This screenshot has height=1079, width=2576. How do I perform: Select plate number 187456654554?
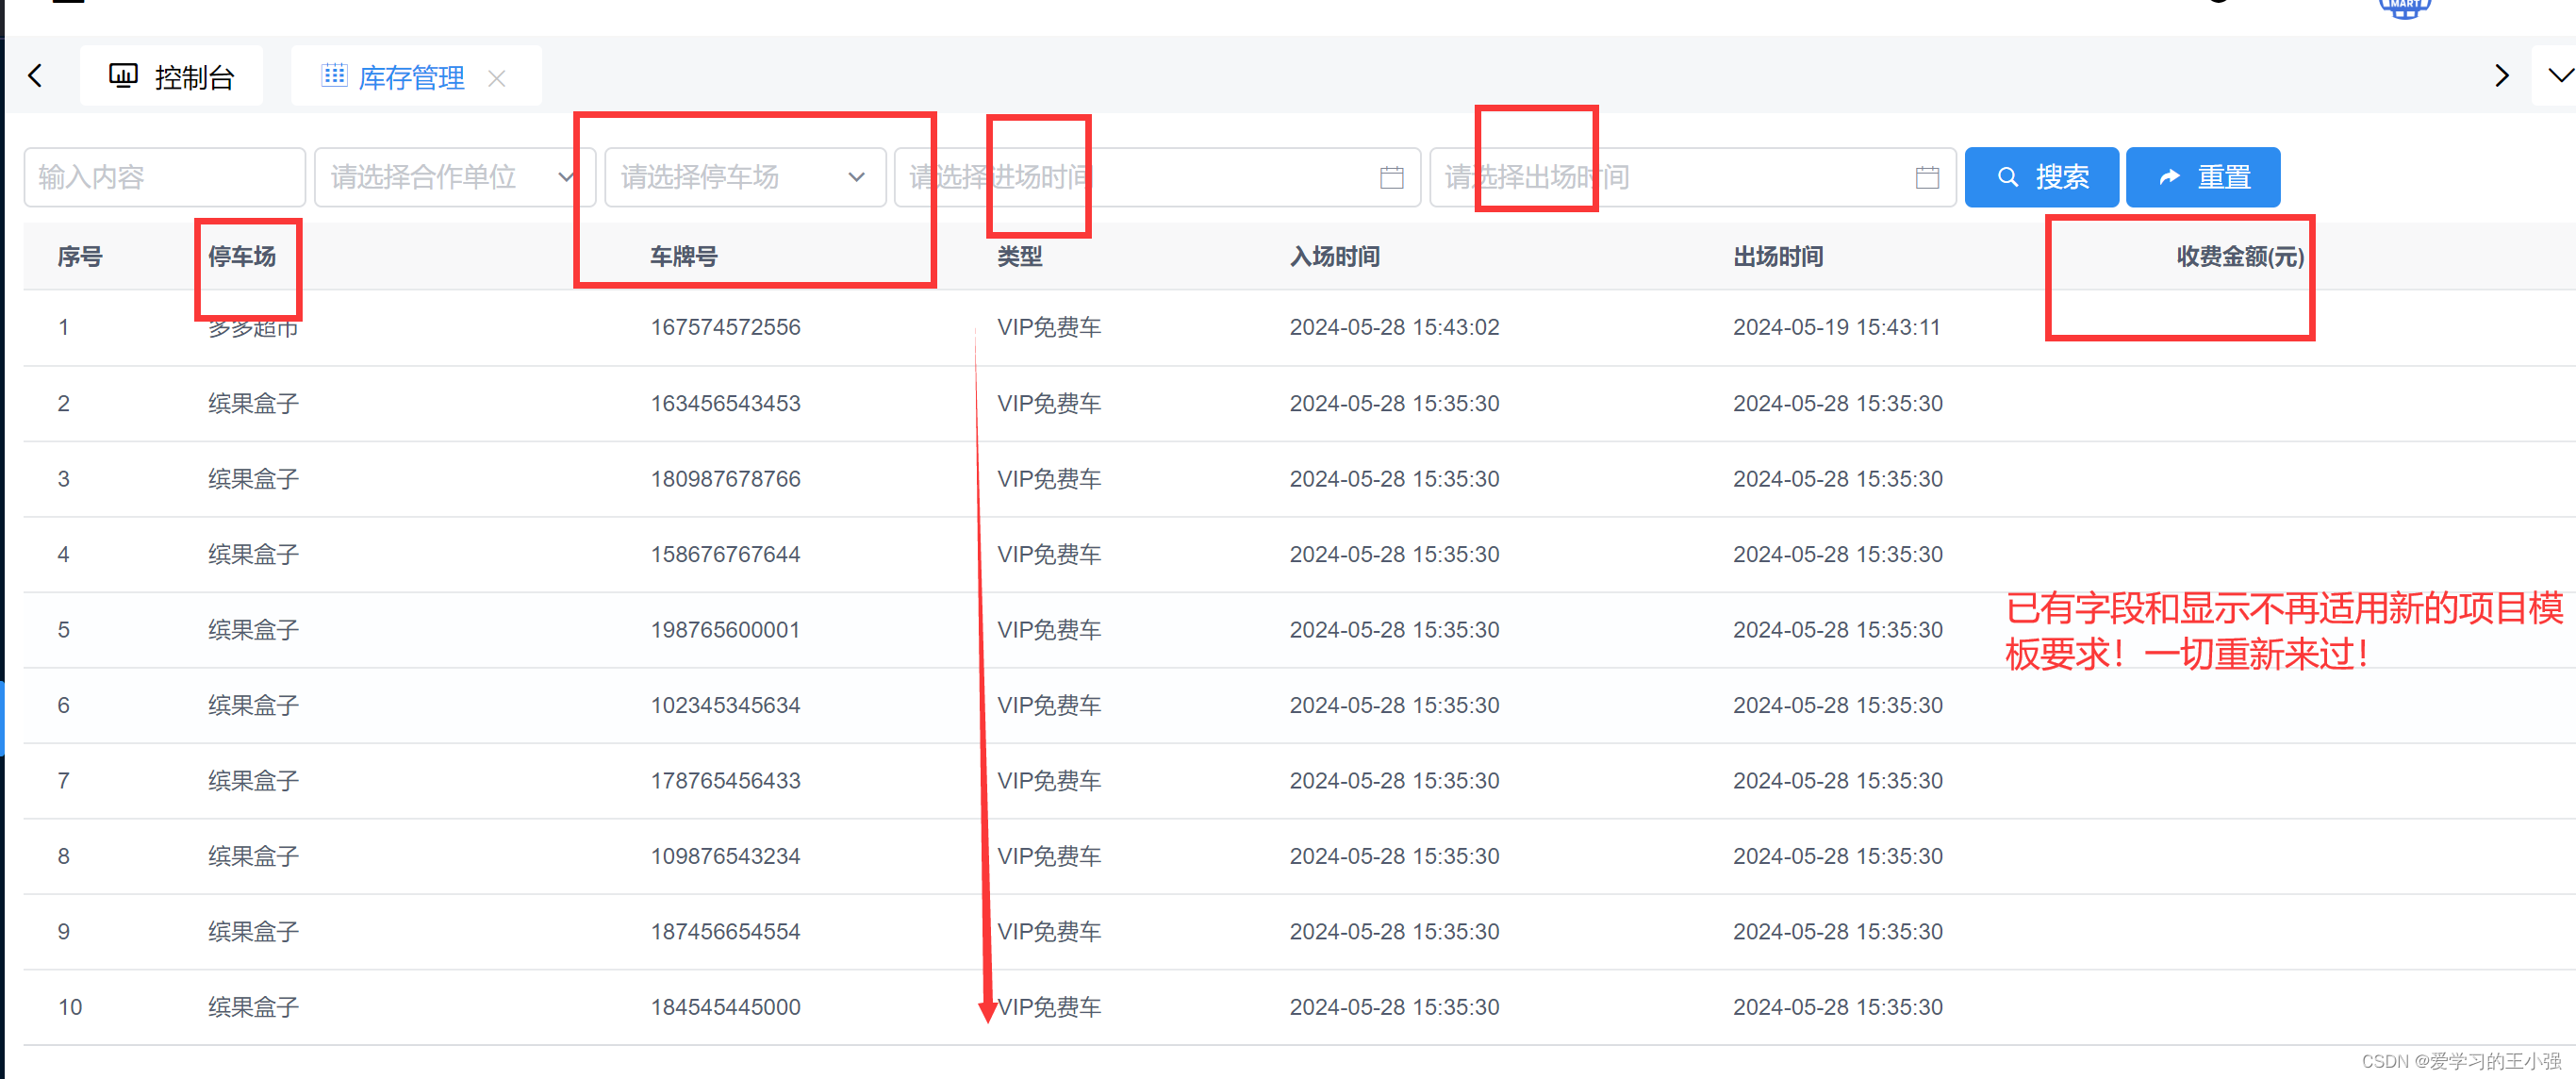tap(726, 932)
